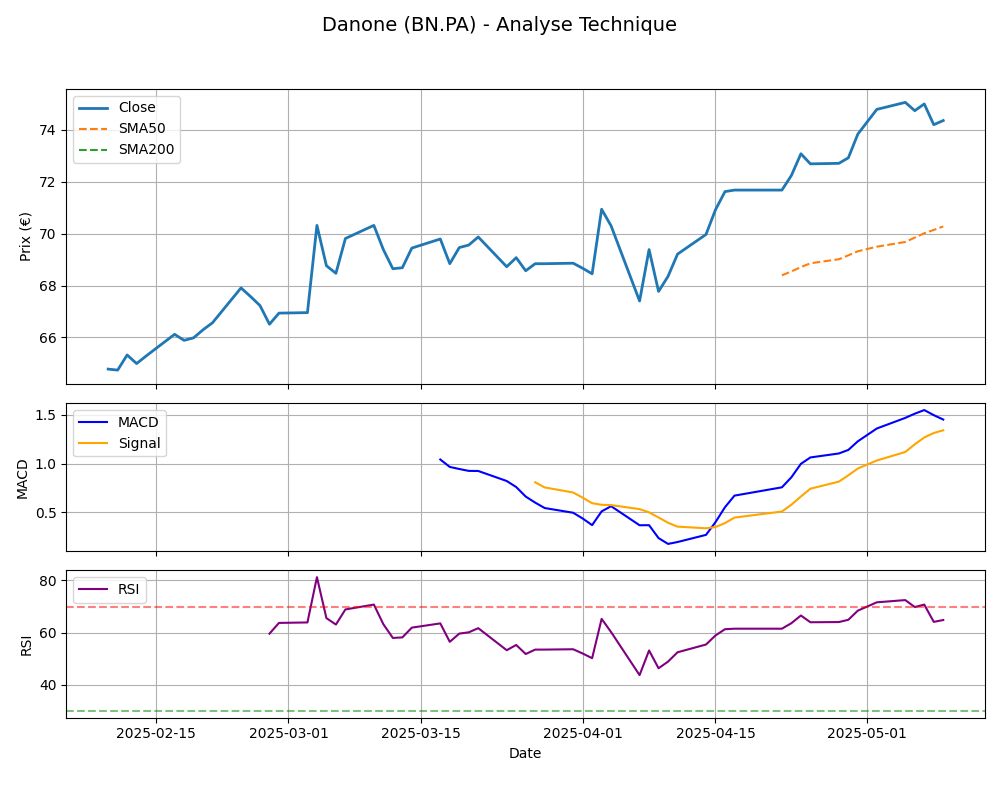1000x800 pixels.
Task: Click the chart title 'Danone (BN.PA) - Analyse Technique'
Action: [x=499, y=25]
